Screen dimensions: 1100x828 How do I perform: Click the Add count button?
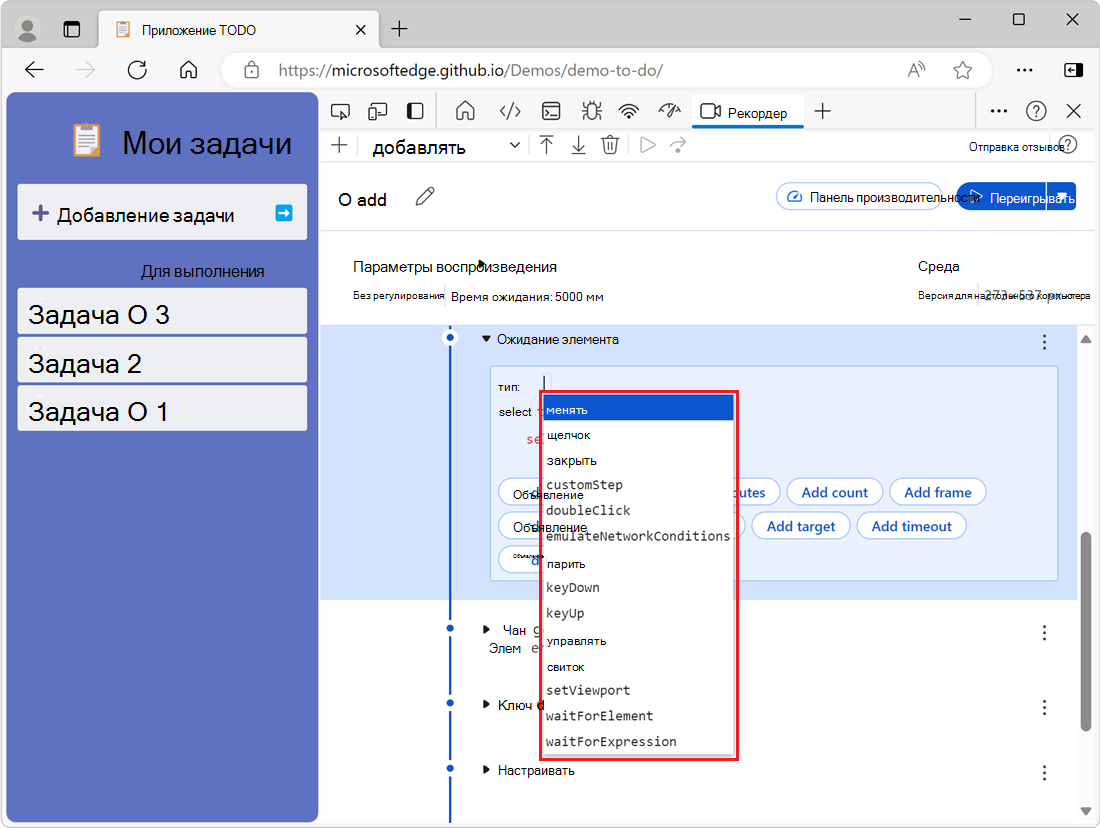pos(835,493)
